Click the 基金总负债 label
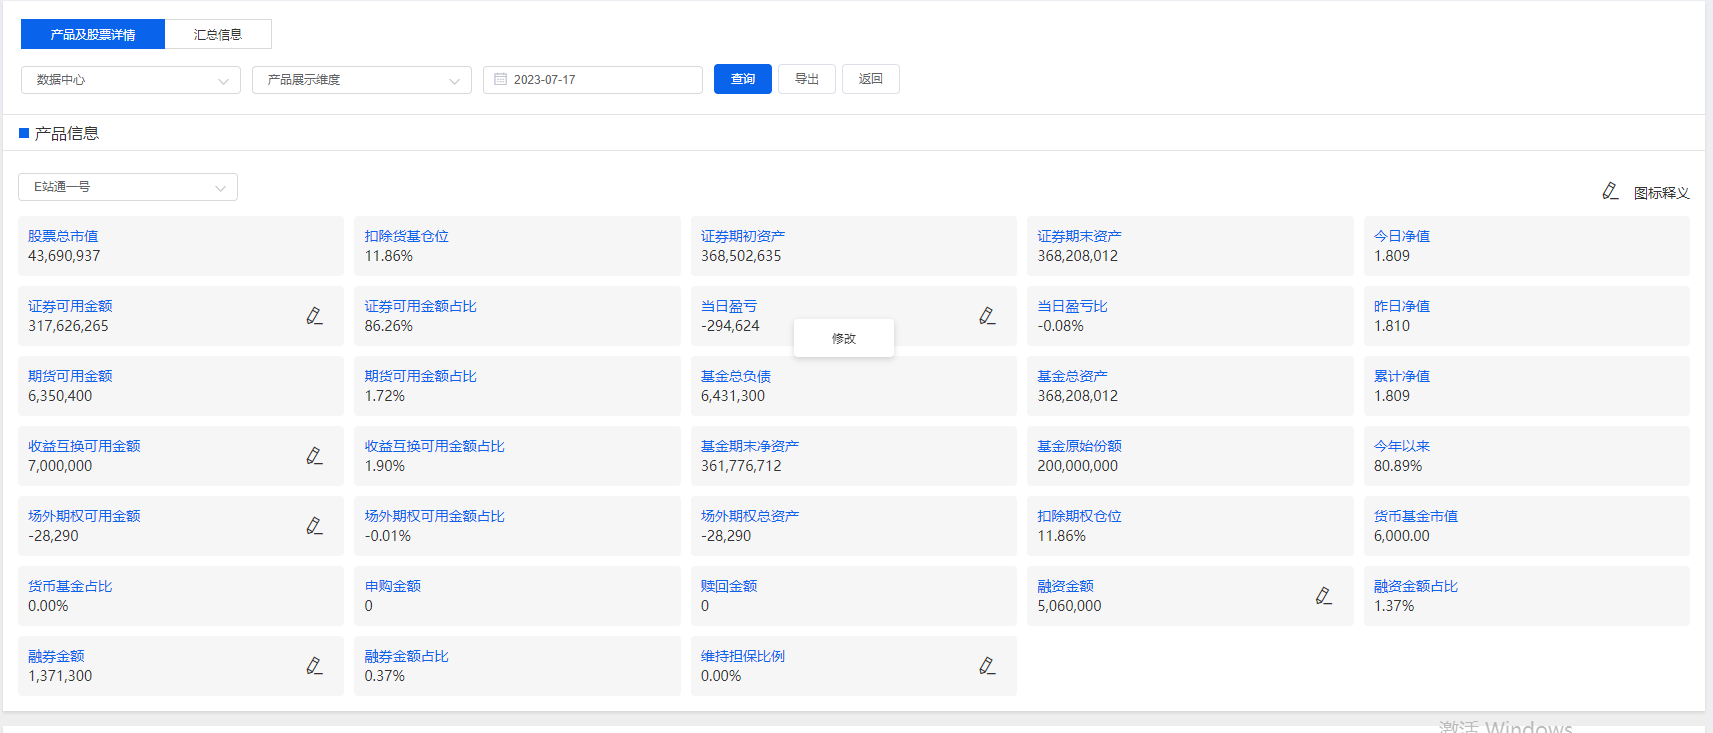The width and height of the screenshot is (1713, 733). point(736,376)
